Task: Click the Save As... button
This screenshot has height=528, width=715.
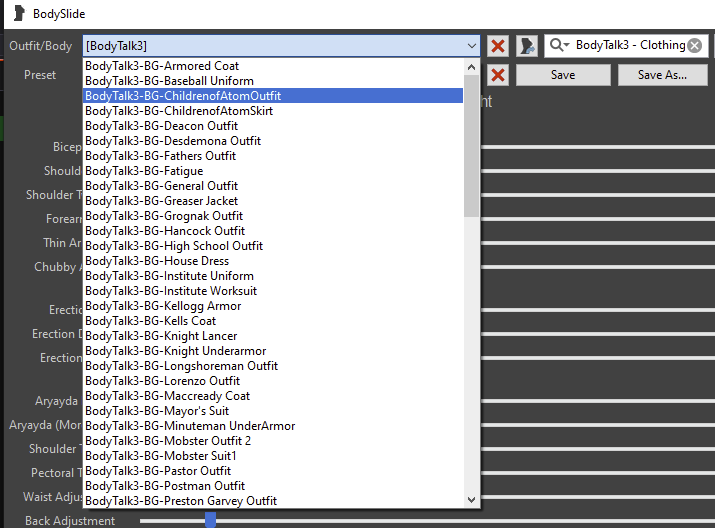Action: pyautogui.click(x=663, y=75)
